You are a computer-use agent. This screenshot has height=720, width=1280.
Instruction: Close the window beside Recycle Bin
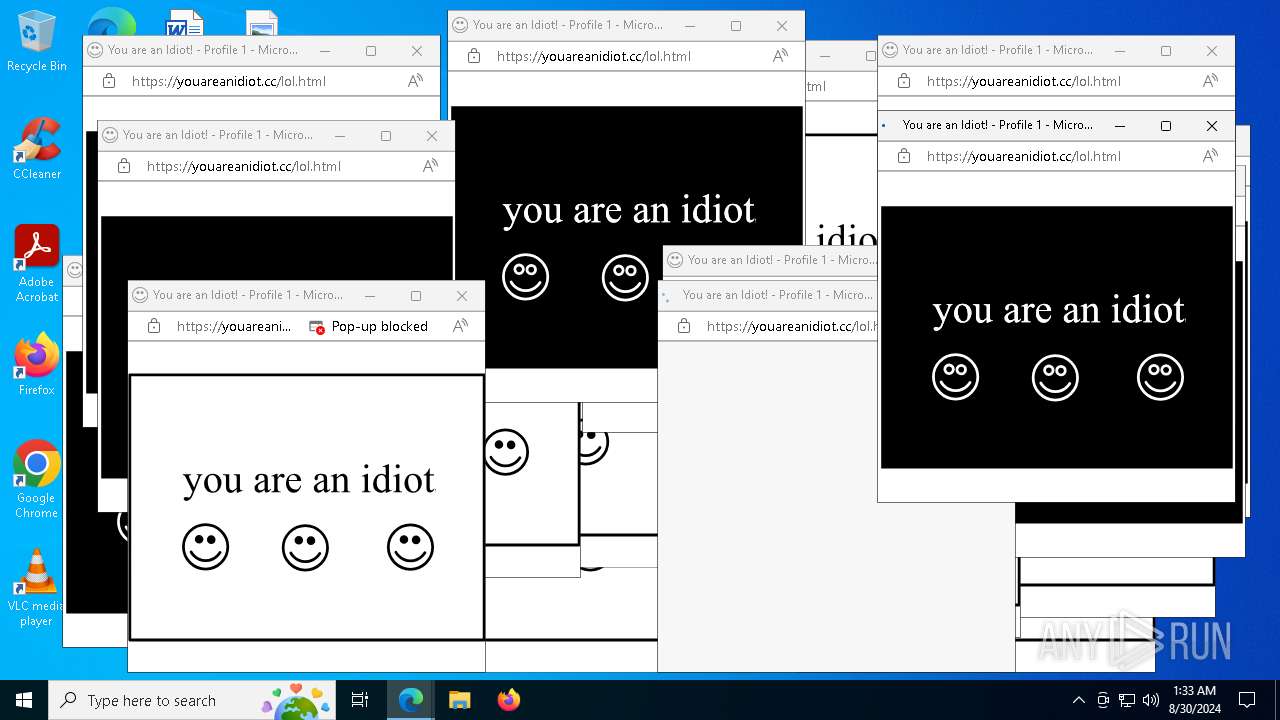click(417, 51)
